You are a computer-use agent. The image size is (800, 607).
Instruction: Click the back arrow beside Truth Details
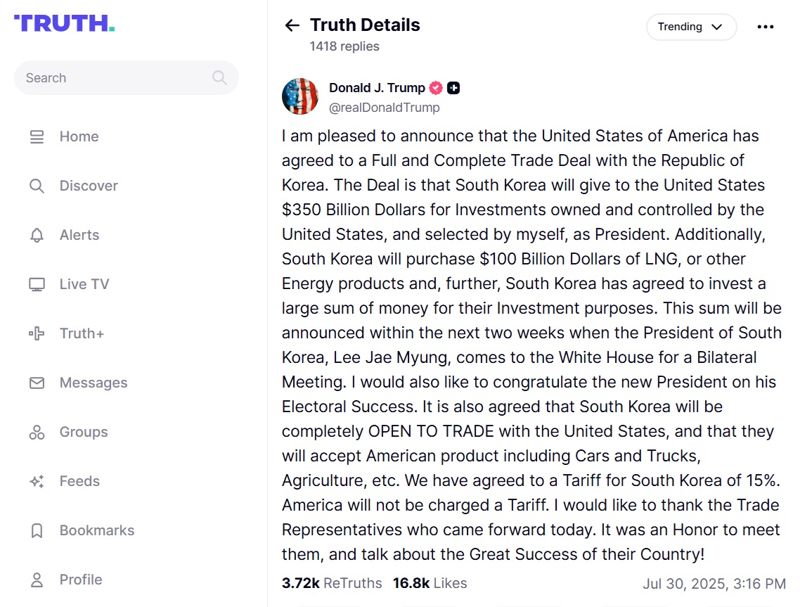[292, 26]
